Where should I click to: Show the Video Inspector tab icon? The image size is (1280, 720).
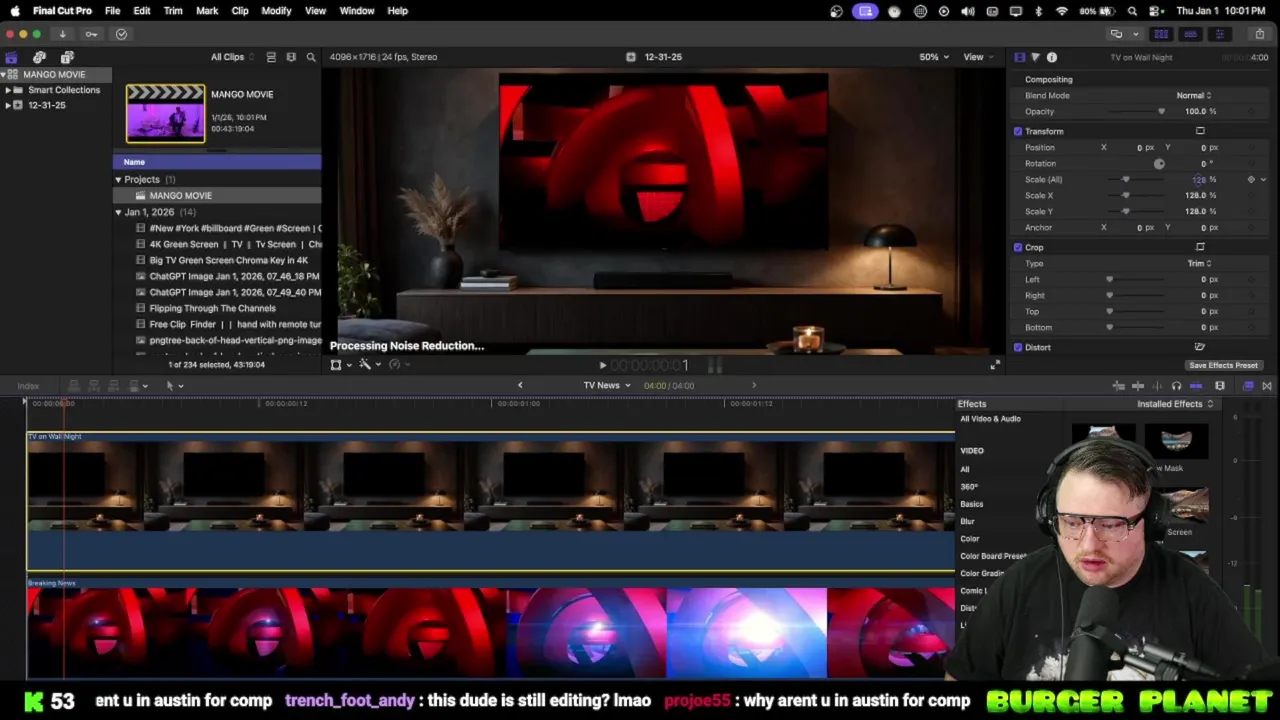pos(1019,57)
